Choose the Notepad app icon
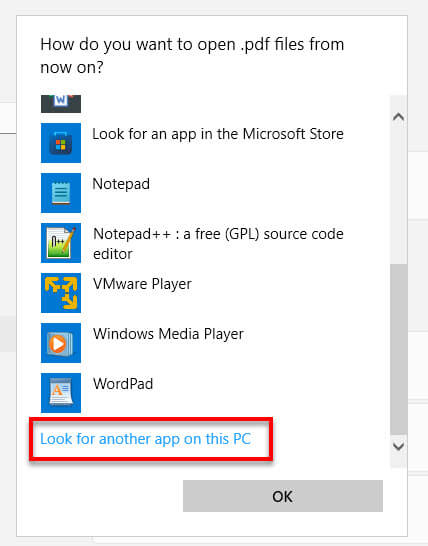 coord(61,193)
